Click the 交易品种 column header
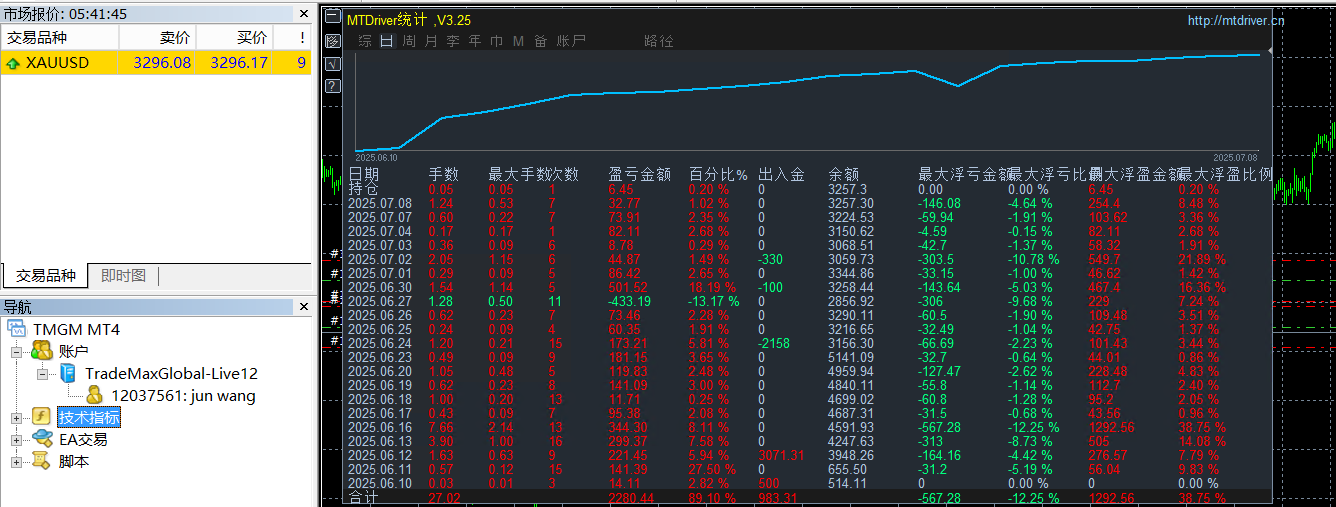The height and width of the screenshot is (507, 1336). pos(60,37)
